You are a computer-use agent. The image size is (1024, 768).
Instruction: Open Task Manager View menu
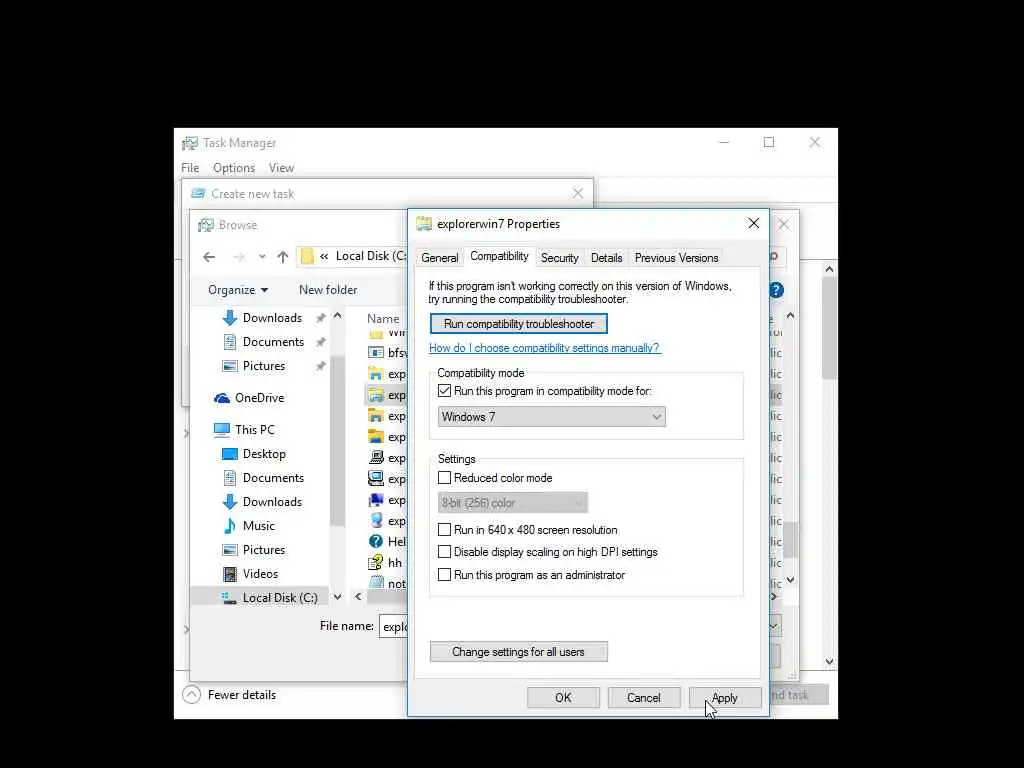[281, 168]
